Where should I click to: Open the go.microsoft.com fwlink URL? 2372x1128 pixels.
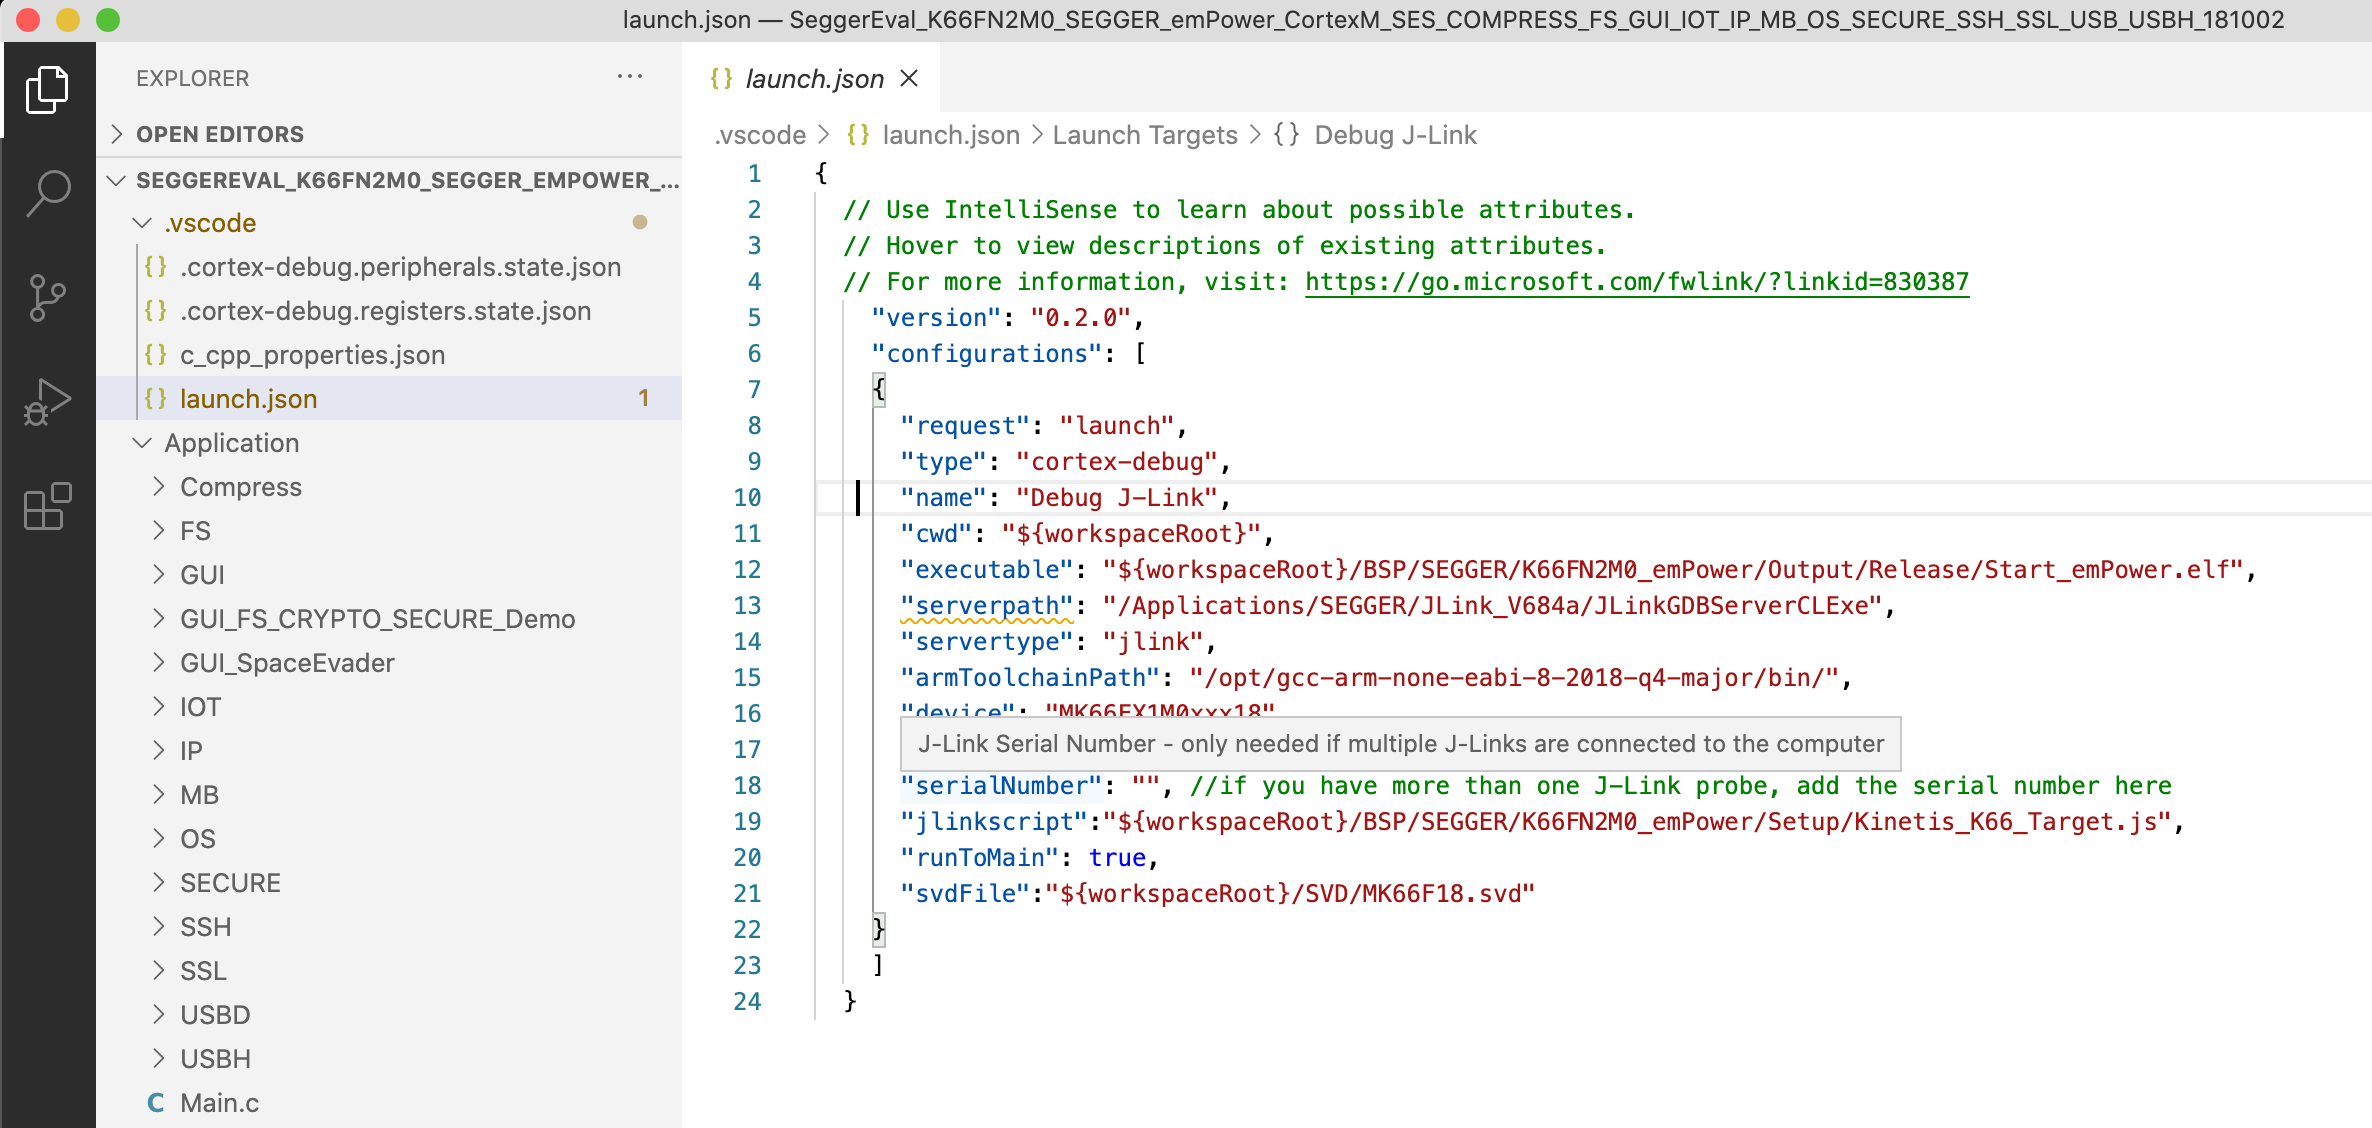1637,282
